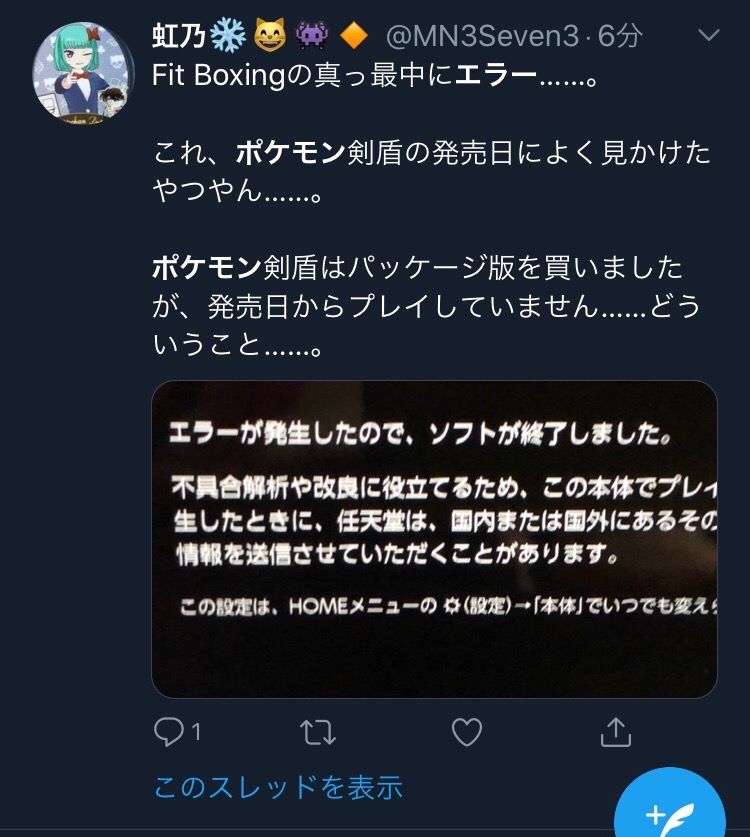Open the share icon below the photo

point(615,732)
